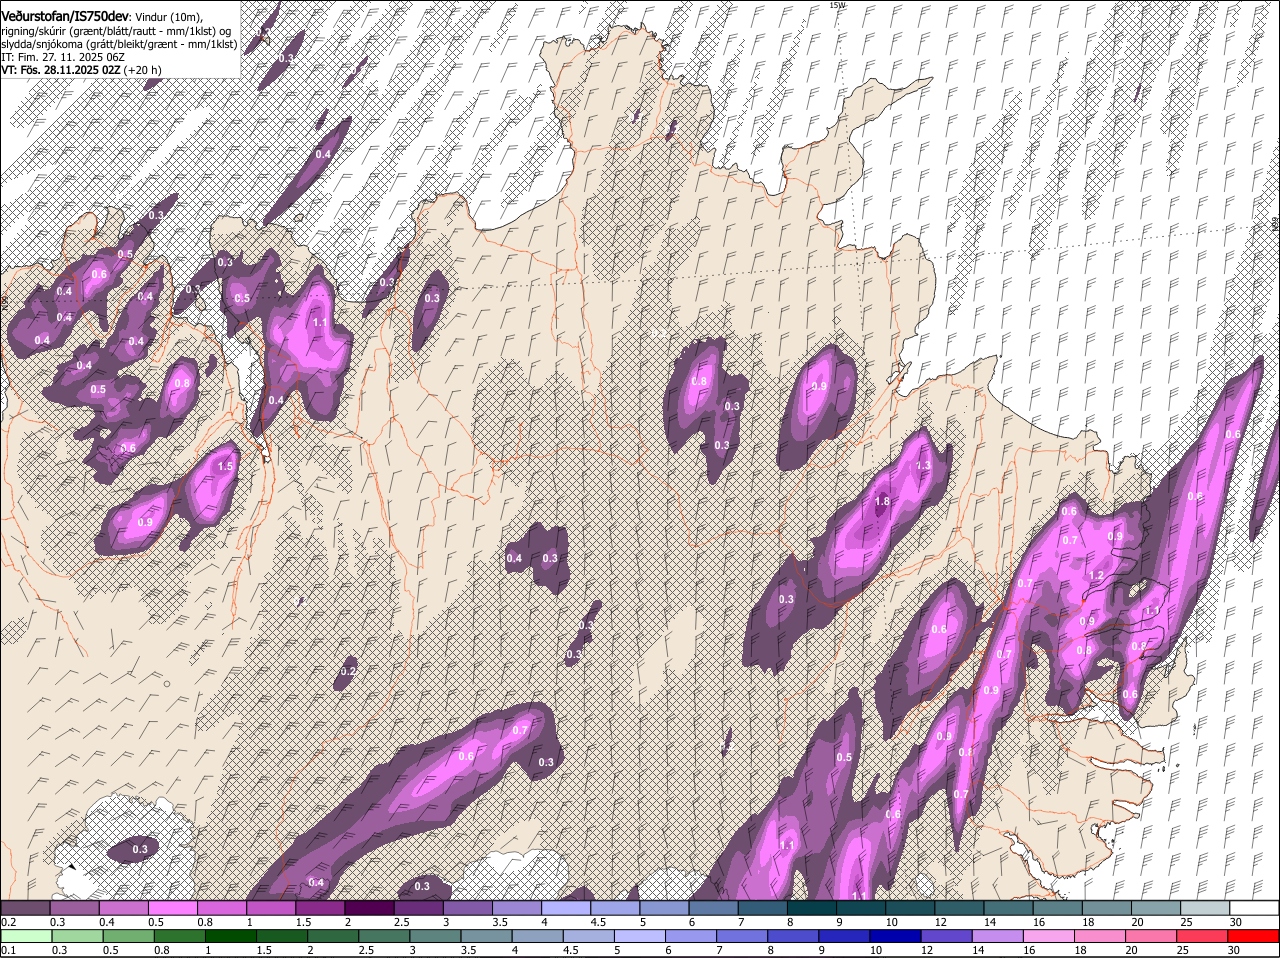
Task: Click the 1.2 value label on the map
Action: (x=1096, y=576)
